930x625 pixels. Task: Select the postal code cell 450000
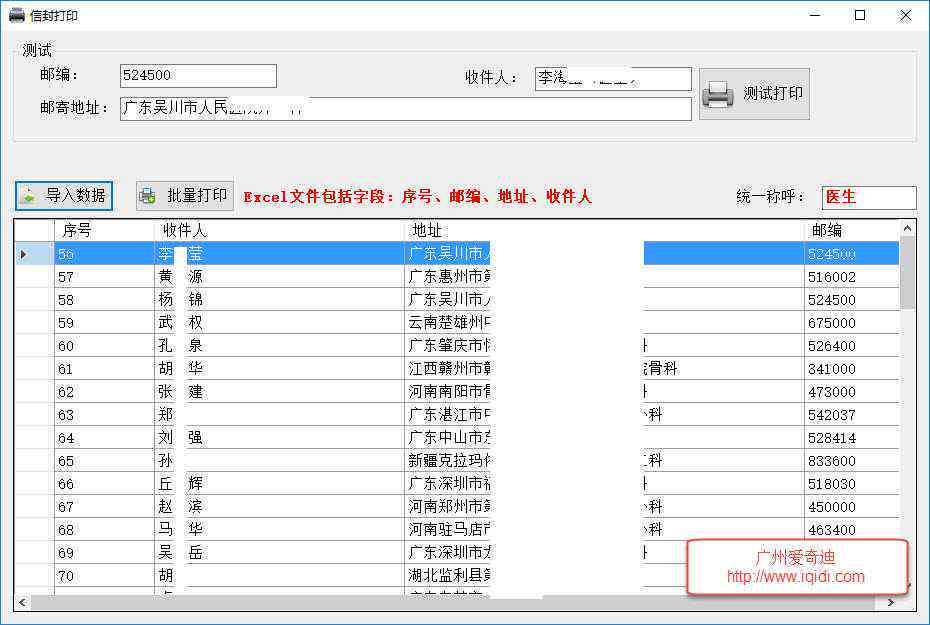pyautogui.click(x=852, y=507)
